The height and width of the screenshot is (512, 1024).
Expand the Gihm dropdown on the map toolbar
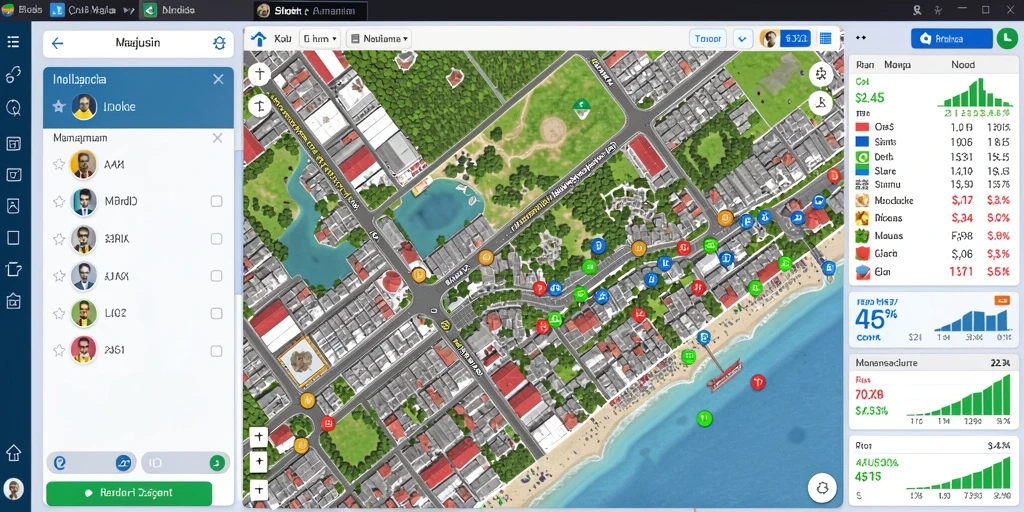(x=320, y=39)
